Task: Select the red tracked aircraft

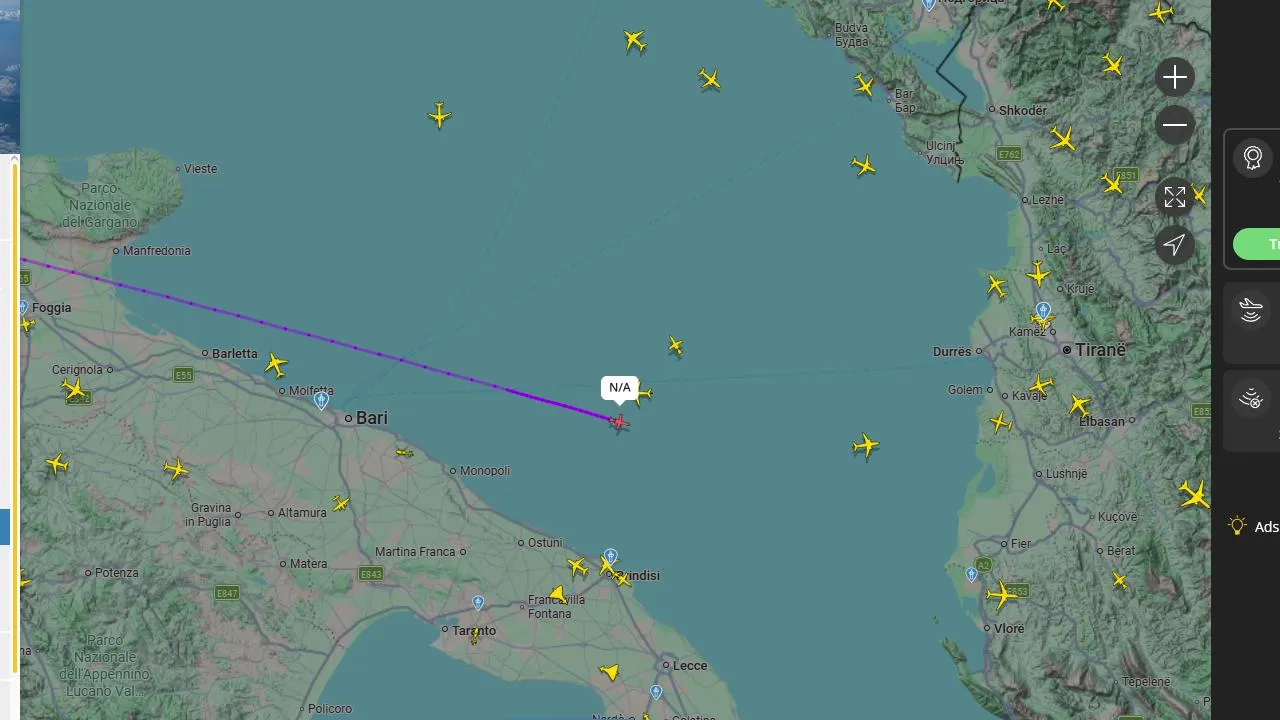Action: (619, 423)
